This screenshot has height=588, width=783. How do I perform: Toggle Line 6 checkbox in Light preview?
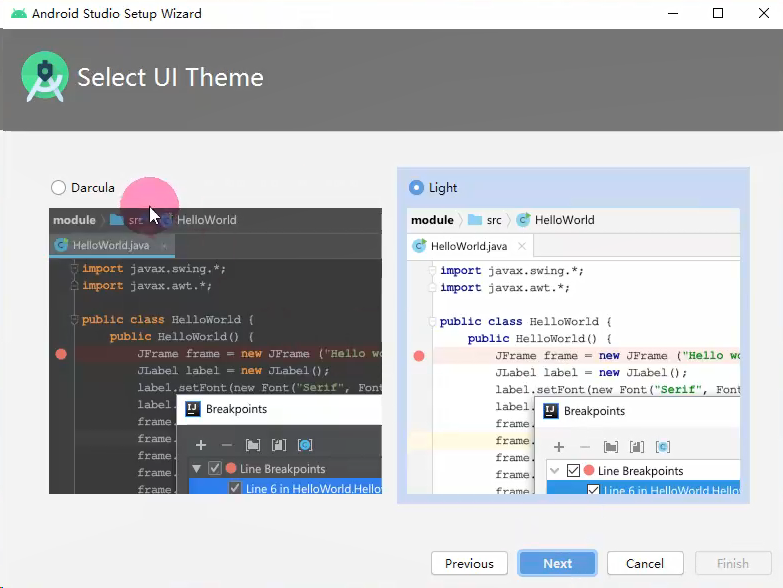click(593, 489)
